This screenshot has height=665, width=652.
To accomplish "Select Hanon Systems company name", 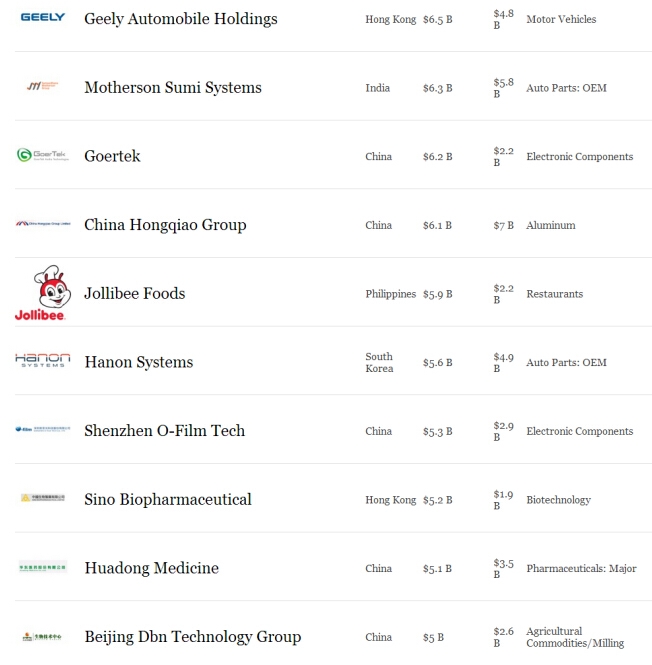I will [138, 362].
